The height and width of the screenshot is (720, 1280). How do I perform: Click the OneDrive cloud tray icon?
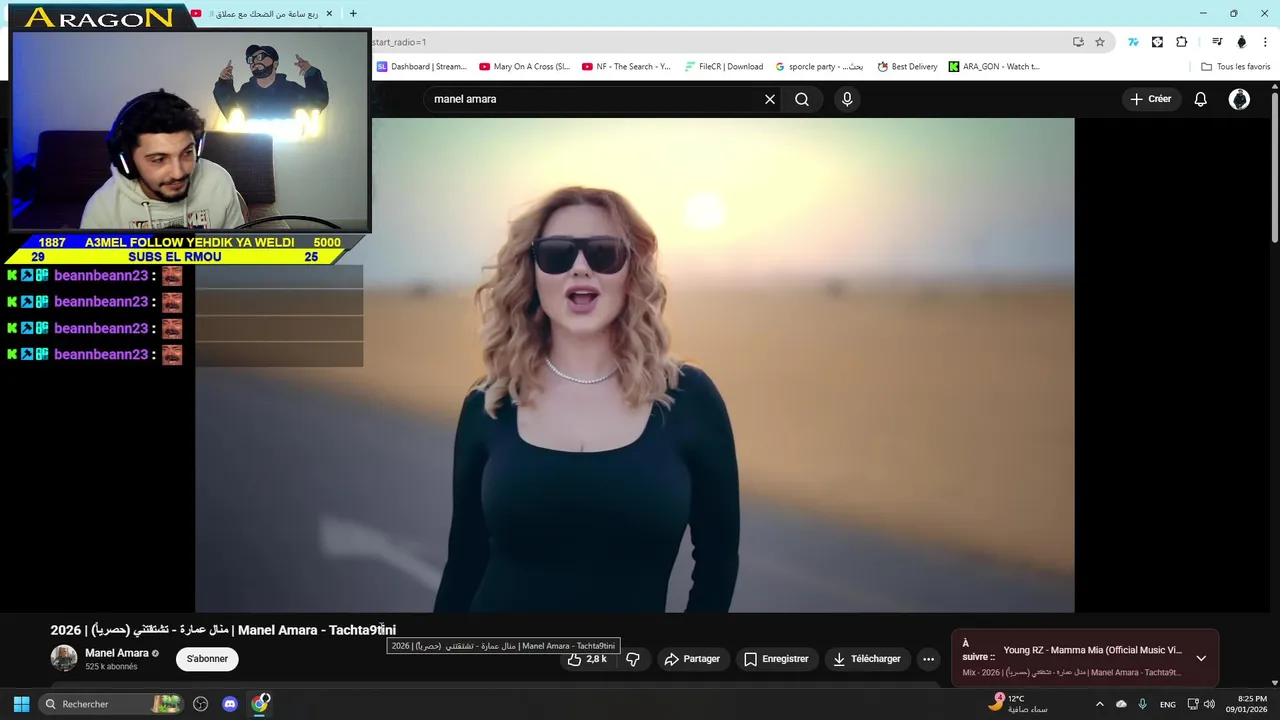[1121, 704]
